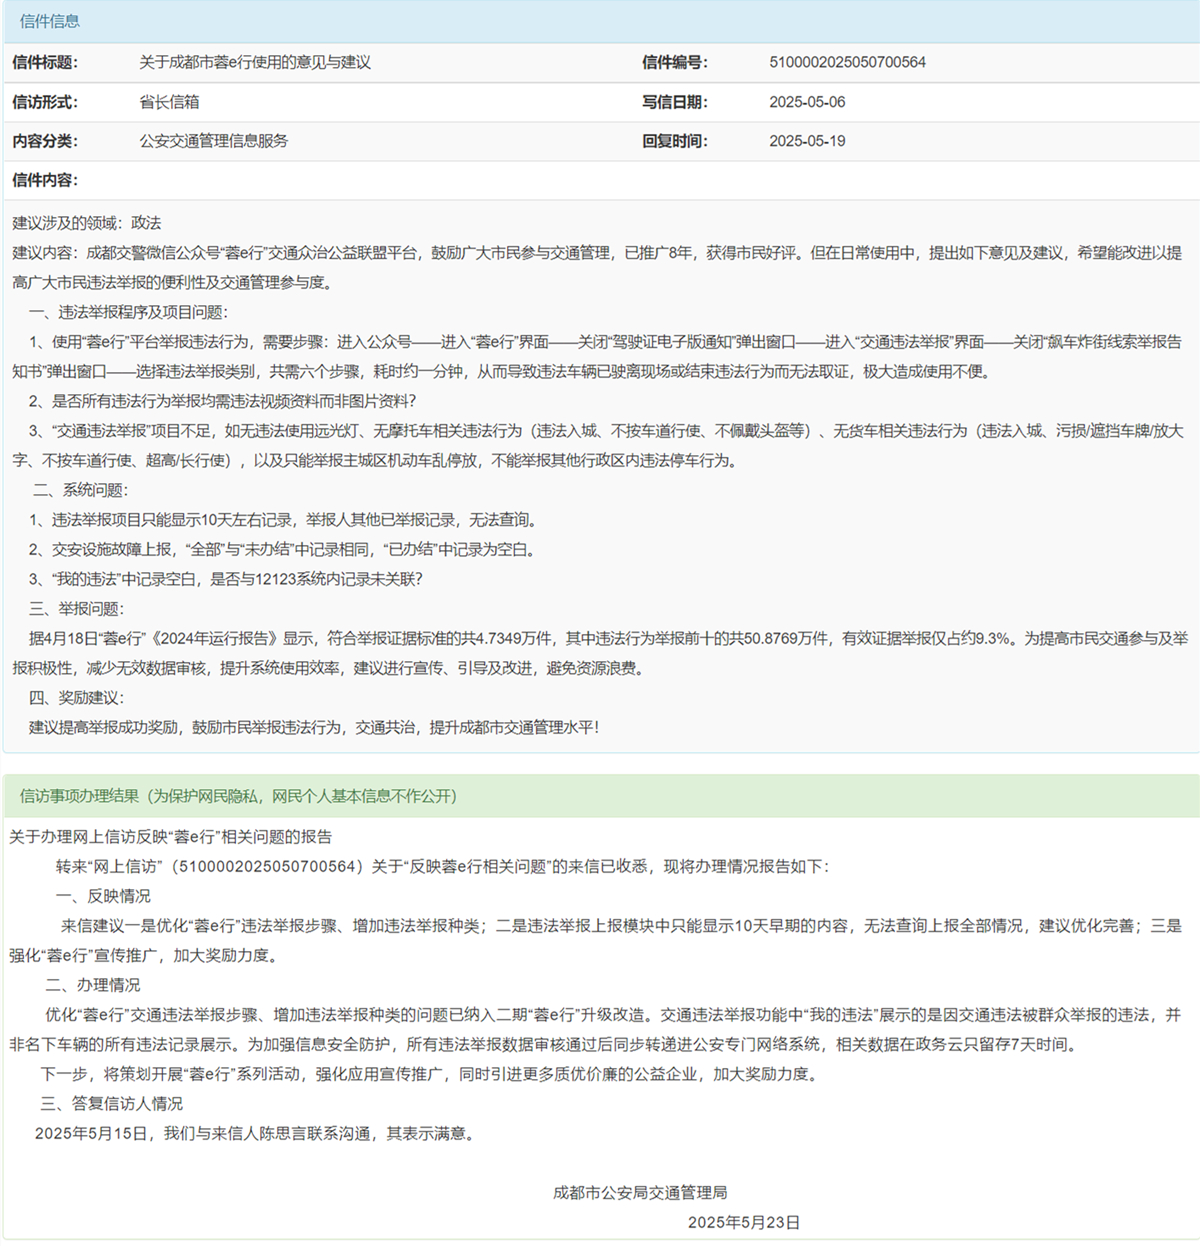Click the value 省长信箱

(169, 102)
